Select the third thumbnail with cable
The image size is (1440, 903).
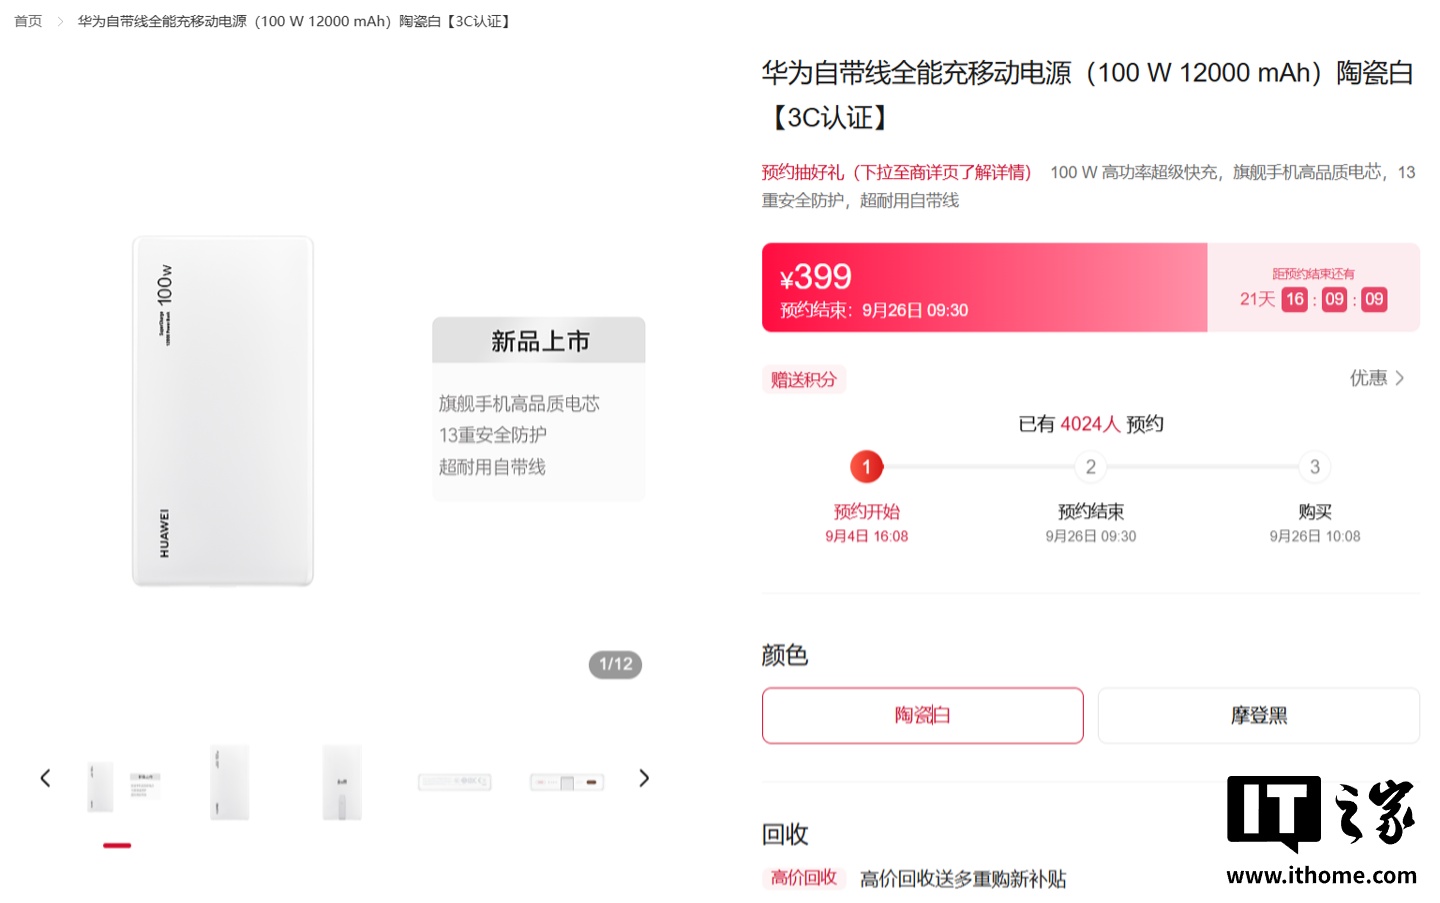tap(342, 783)
